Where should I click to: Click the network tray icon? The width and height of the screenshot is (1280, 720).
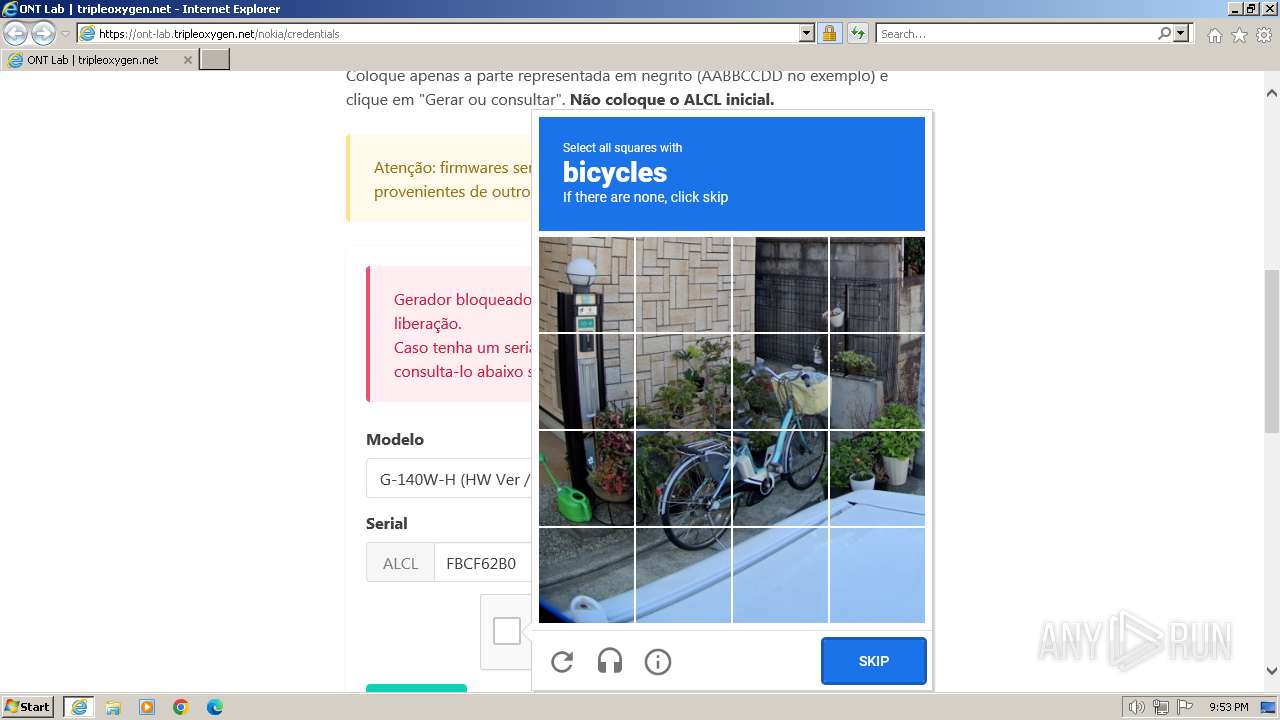click(1161, 707)
